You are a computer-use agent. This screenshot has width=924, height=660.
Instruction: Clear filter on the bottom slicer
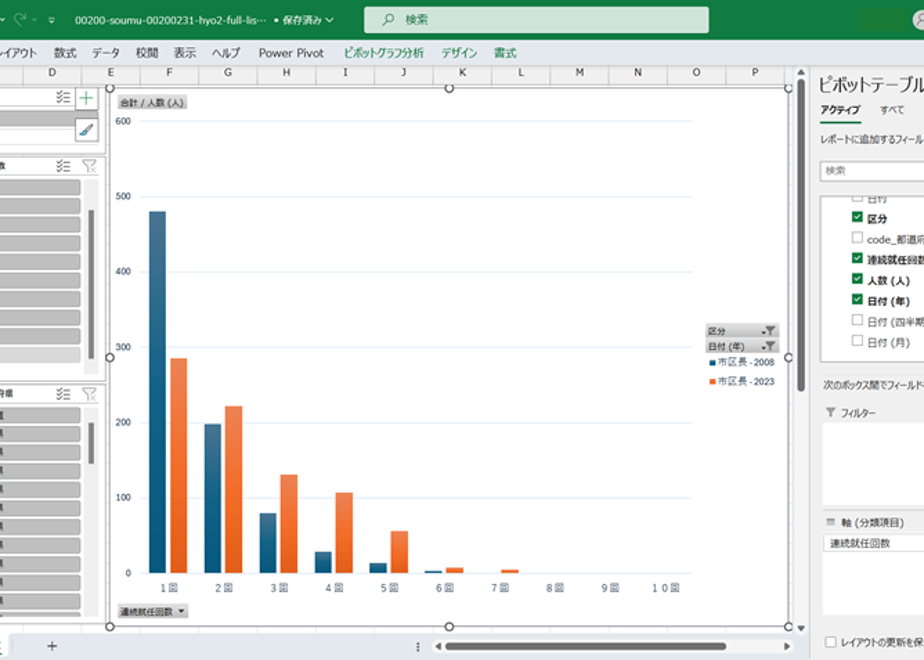(x=89, y=394)
